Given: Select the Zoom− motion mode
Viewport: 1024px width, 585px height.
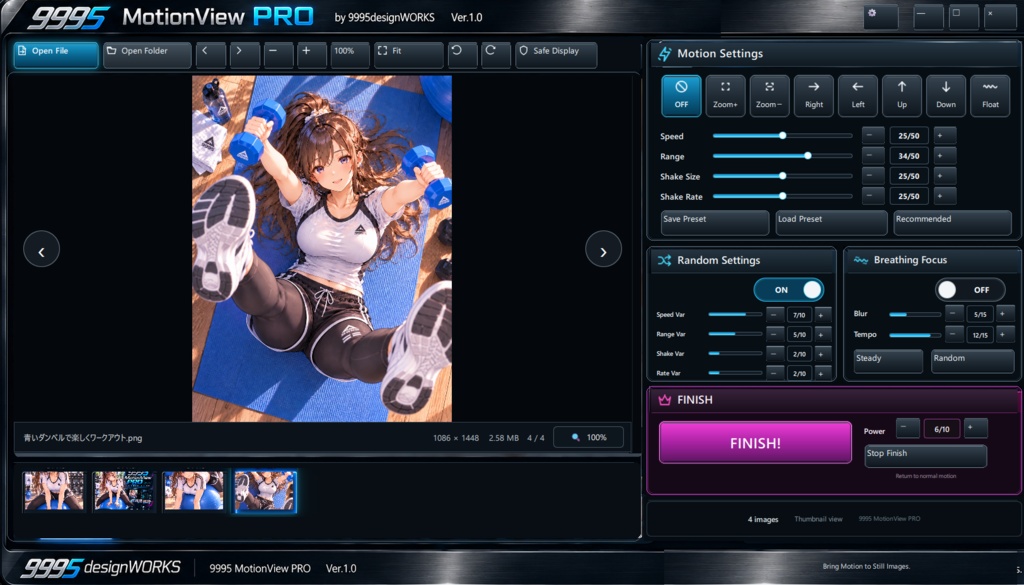Looking at the screenshot, I should point(769,95).
